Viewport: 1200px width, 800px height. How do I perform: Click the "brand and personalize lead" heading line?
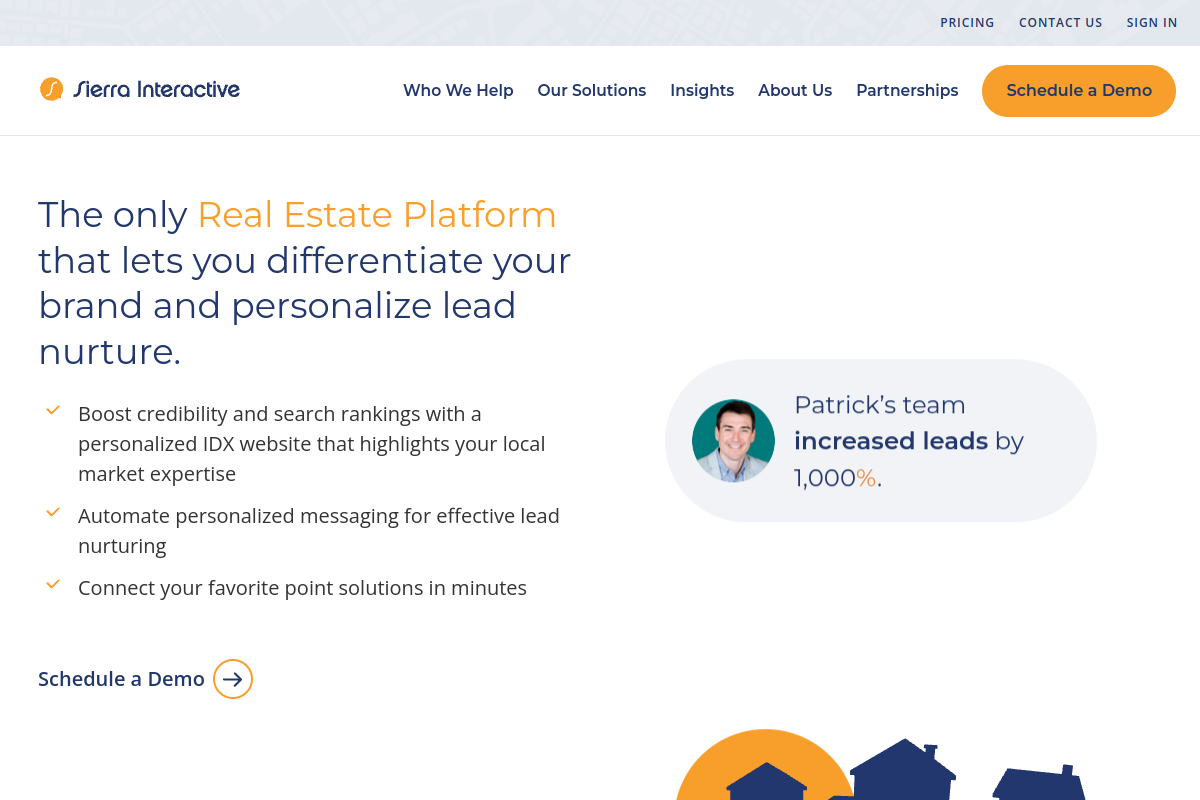[x=277, y=305]
